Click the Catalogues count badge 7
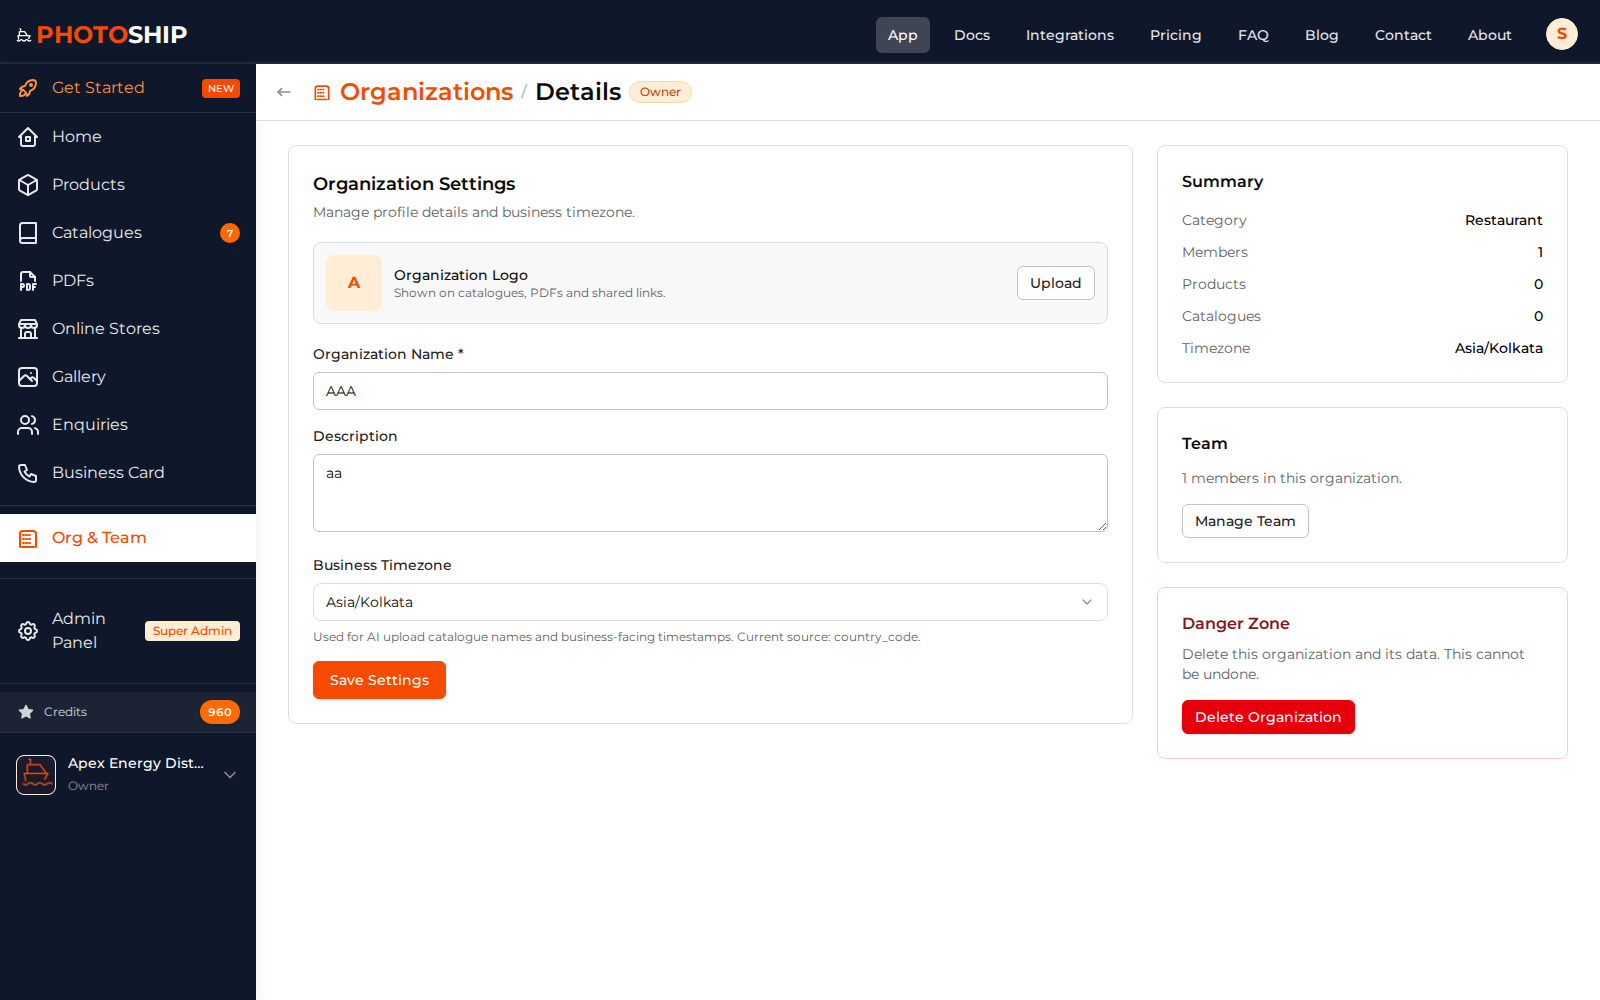1600x1000 pixels. click(x=230, y=233)
